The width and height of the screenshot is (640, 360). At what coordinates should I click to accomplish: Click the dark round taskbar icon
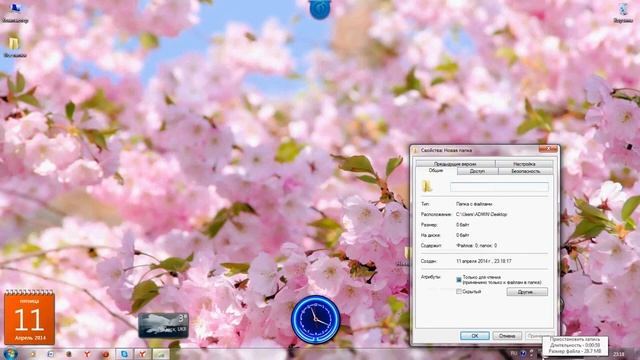click(x=69, y=354)
